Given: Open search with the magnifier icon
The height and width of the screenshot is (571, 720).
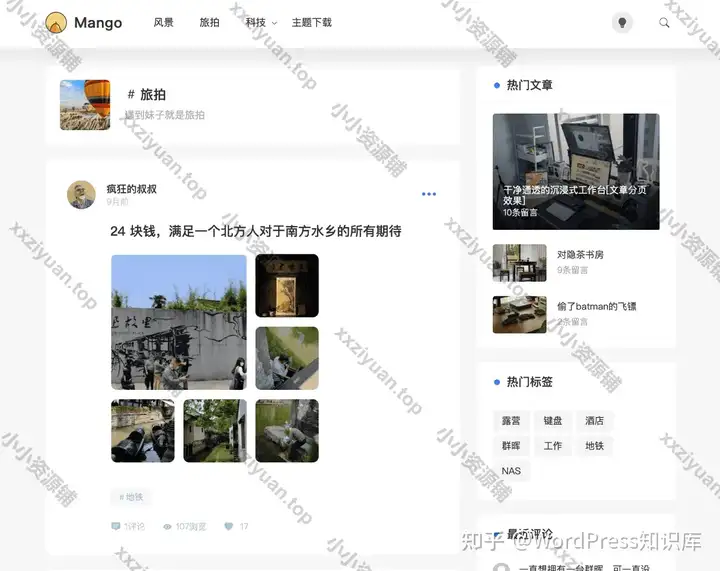Looking at the screenshot, I should (664, 22).
